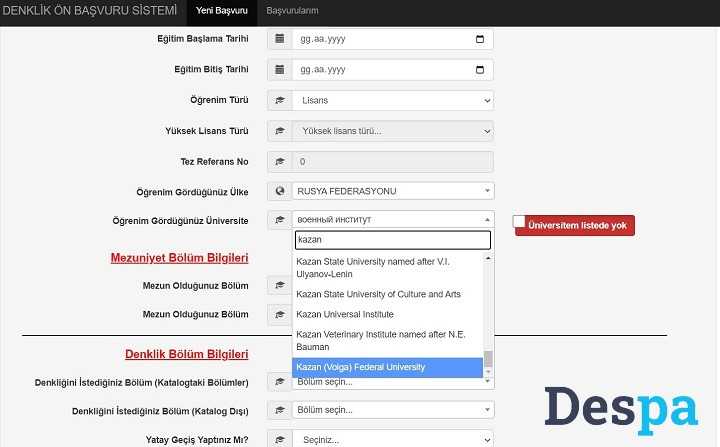Viewport: 720px width, 447px height.
Task: Click graduation cap icon beside Yüksek Lisans Türü
Action: 280,131
